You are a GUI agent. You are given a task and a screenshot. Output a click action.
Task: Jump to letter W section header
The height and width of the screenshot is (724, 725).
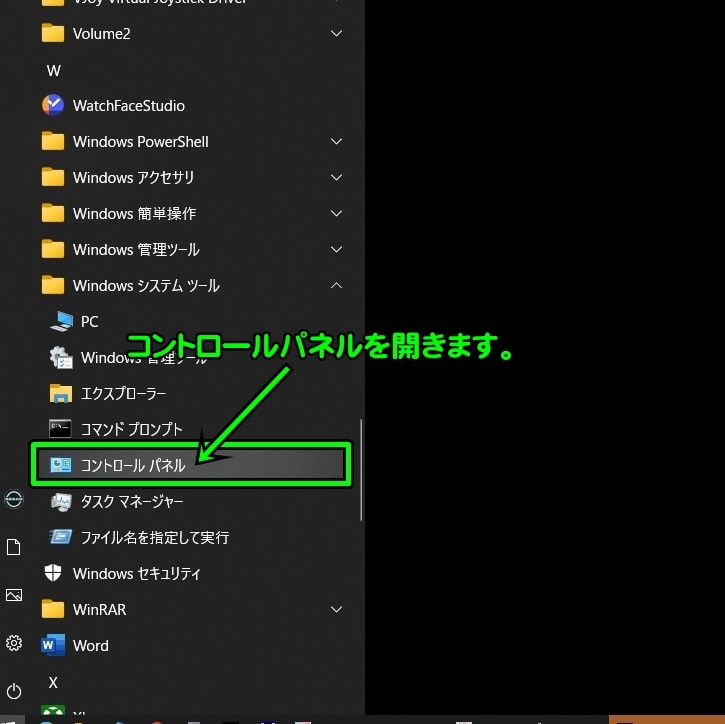54,70
